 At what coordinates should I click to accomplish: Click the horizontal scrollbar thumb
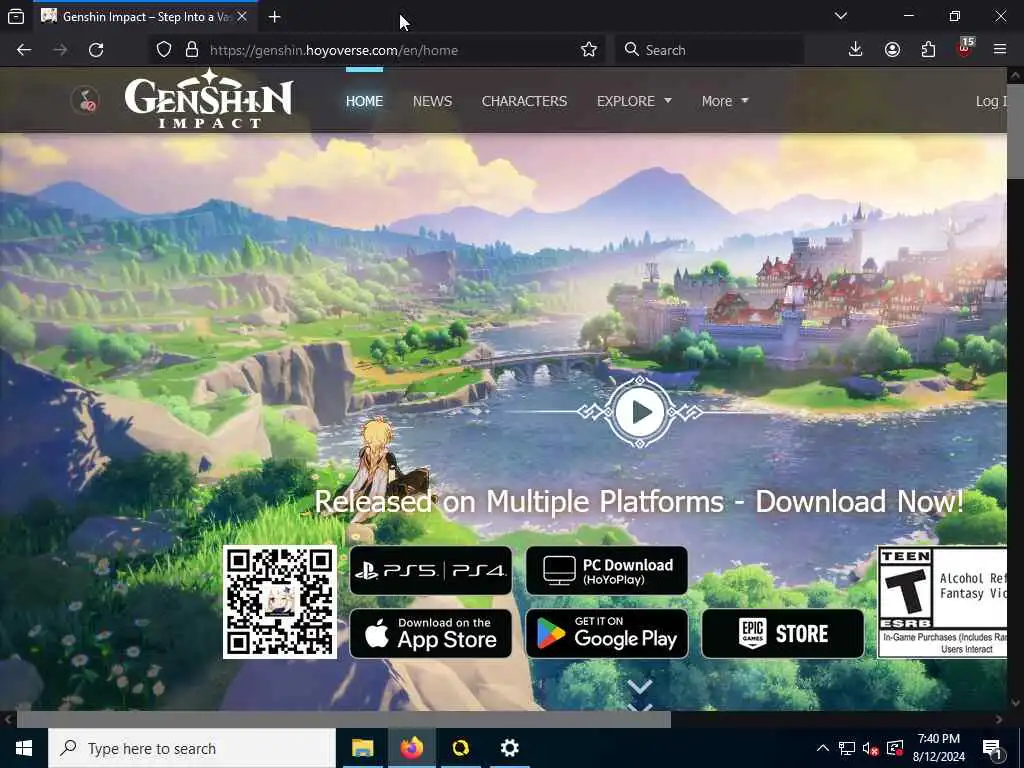point(344,719)
